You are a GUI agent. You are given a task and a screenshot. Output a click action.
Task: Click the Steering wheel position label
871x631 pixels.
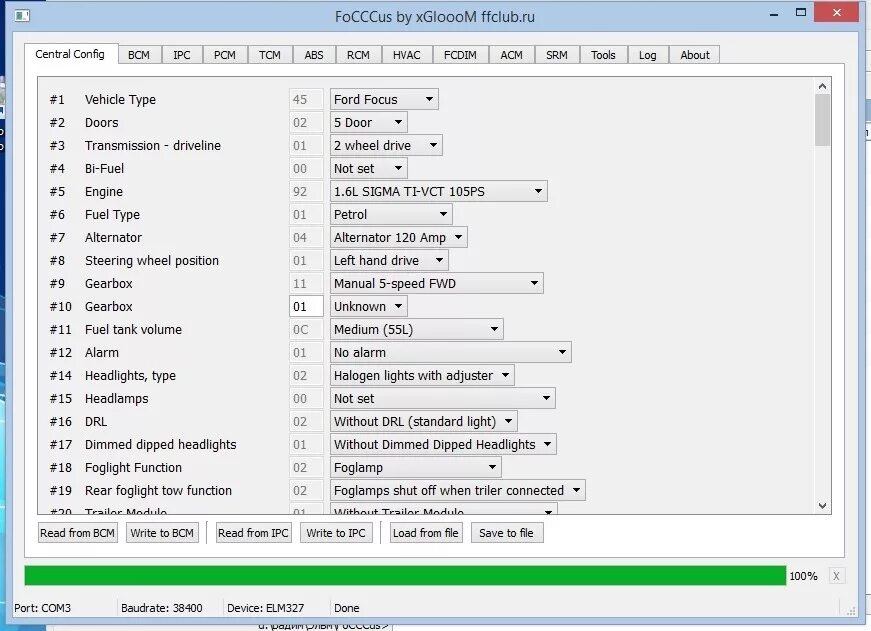pyautogui.click(x=152, y=261)
